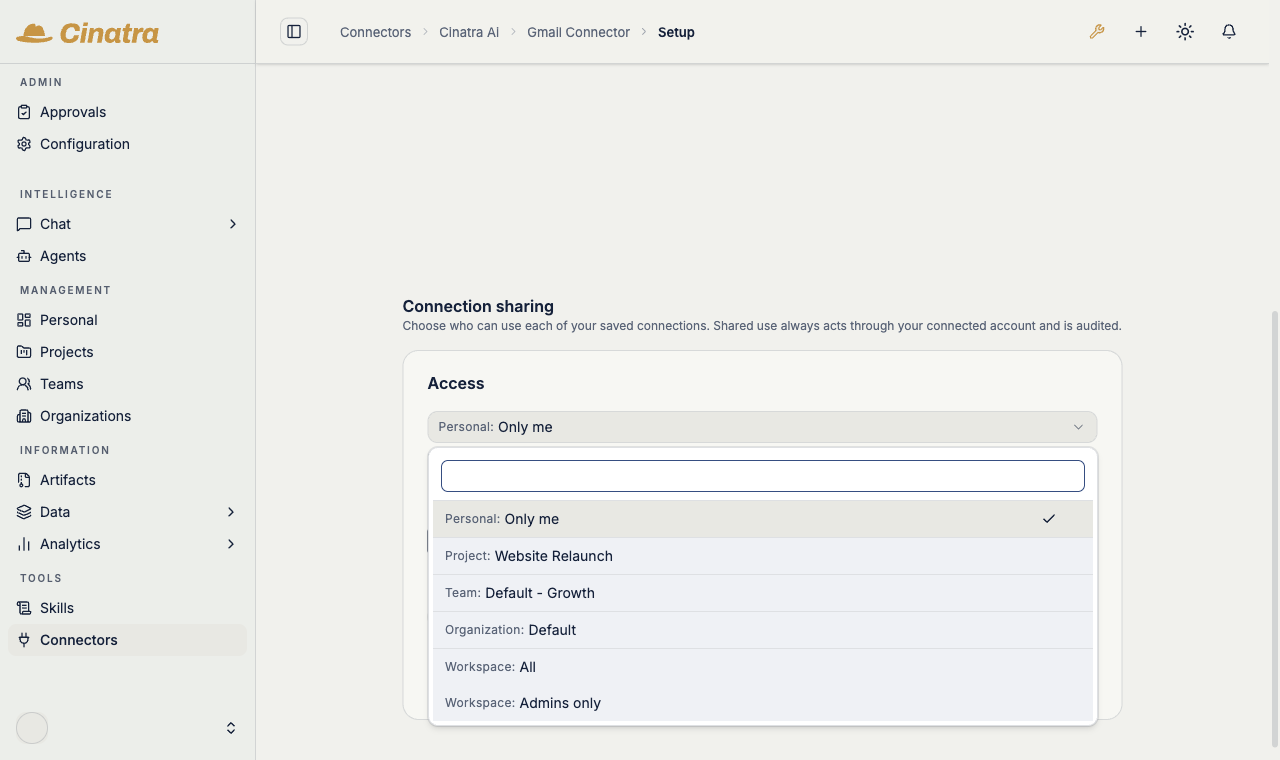This screenshot has width=1280, height=760.
Task: Open the account switcher chevrons
Action: 231,728
